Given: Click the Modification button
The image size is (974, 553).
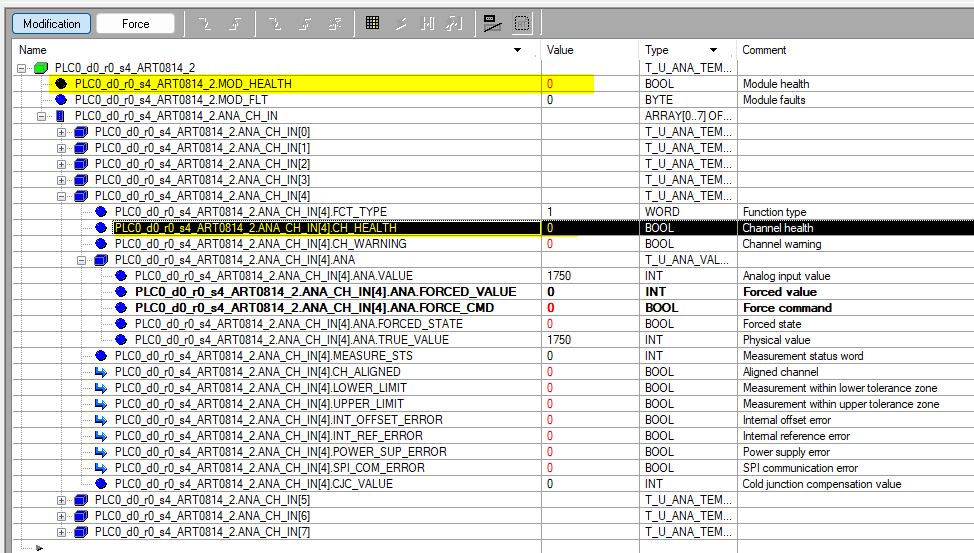Looking at the screenshot, I should click(x=52, y=24).
